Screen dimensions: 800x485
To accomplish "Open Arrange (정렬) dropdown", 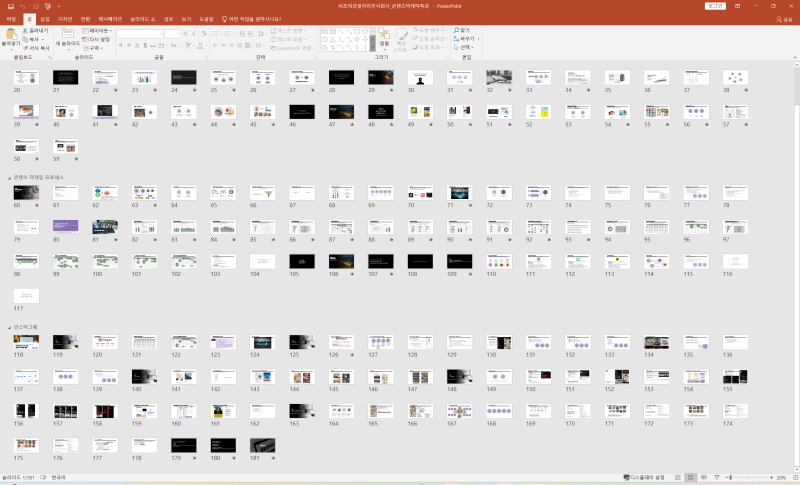I will point(384,39).
